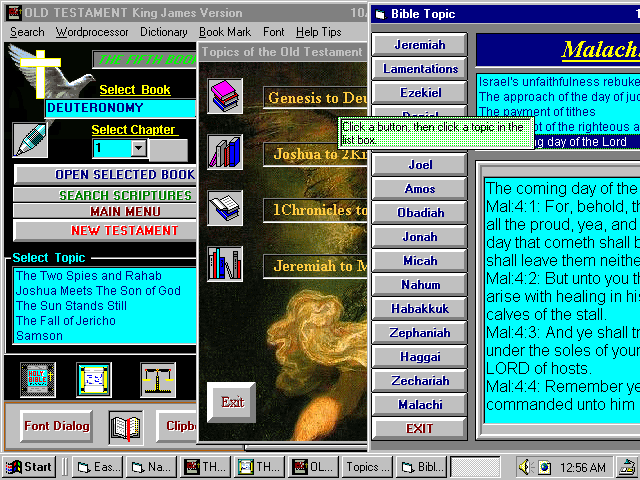Image resolution: width=640 pixels, height=480 pixels.
Task: Click the Genesis to Deuteronomy topic button
Action: 315,98
